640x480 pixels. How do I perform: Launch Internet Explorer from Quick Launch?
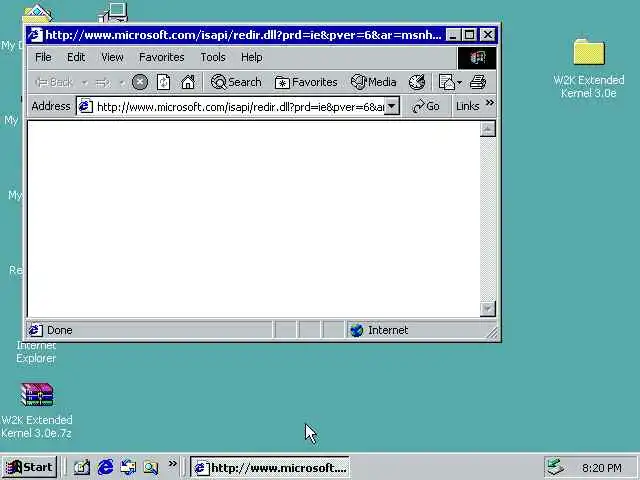(105, 467)
